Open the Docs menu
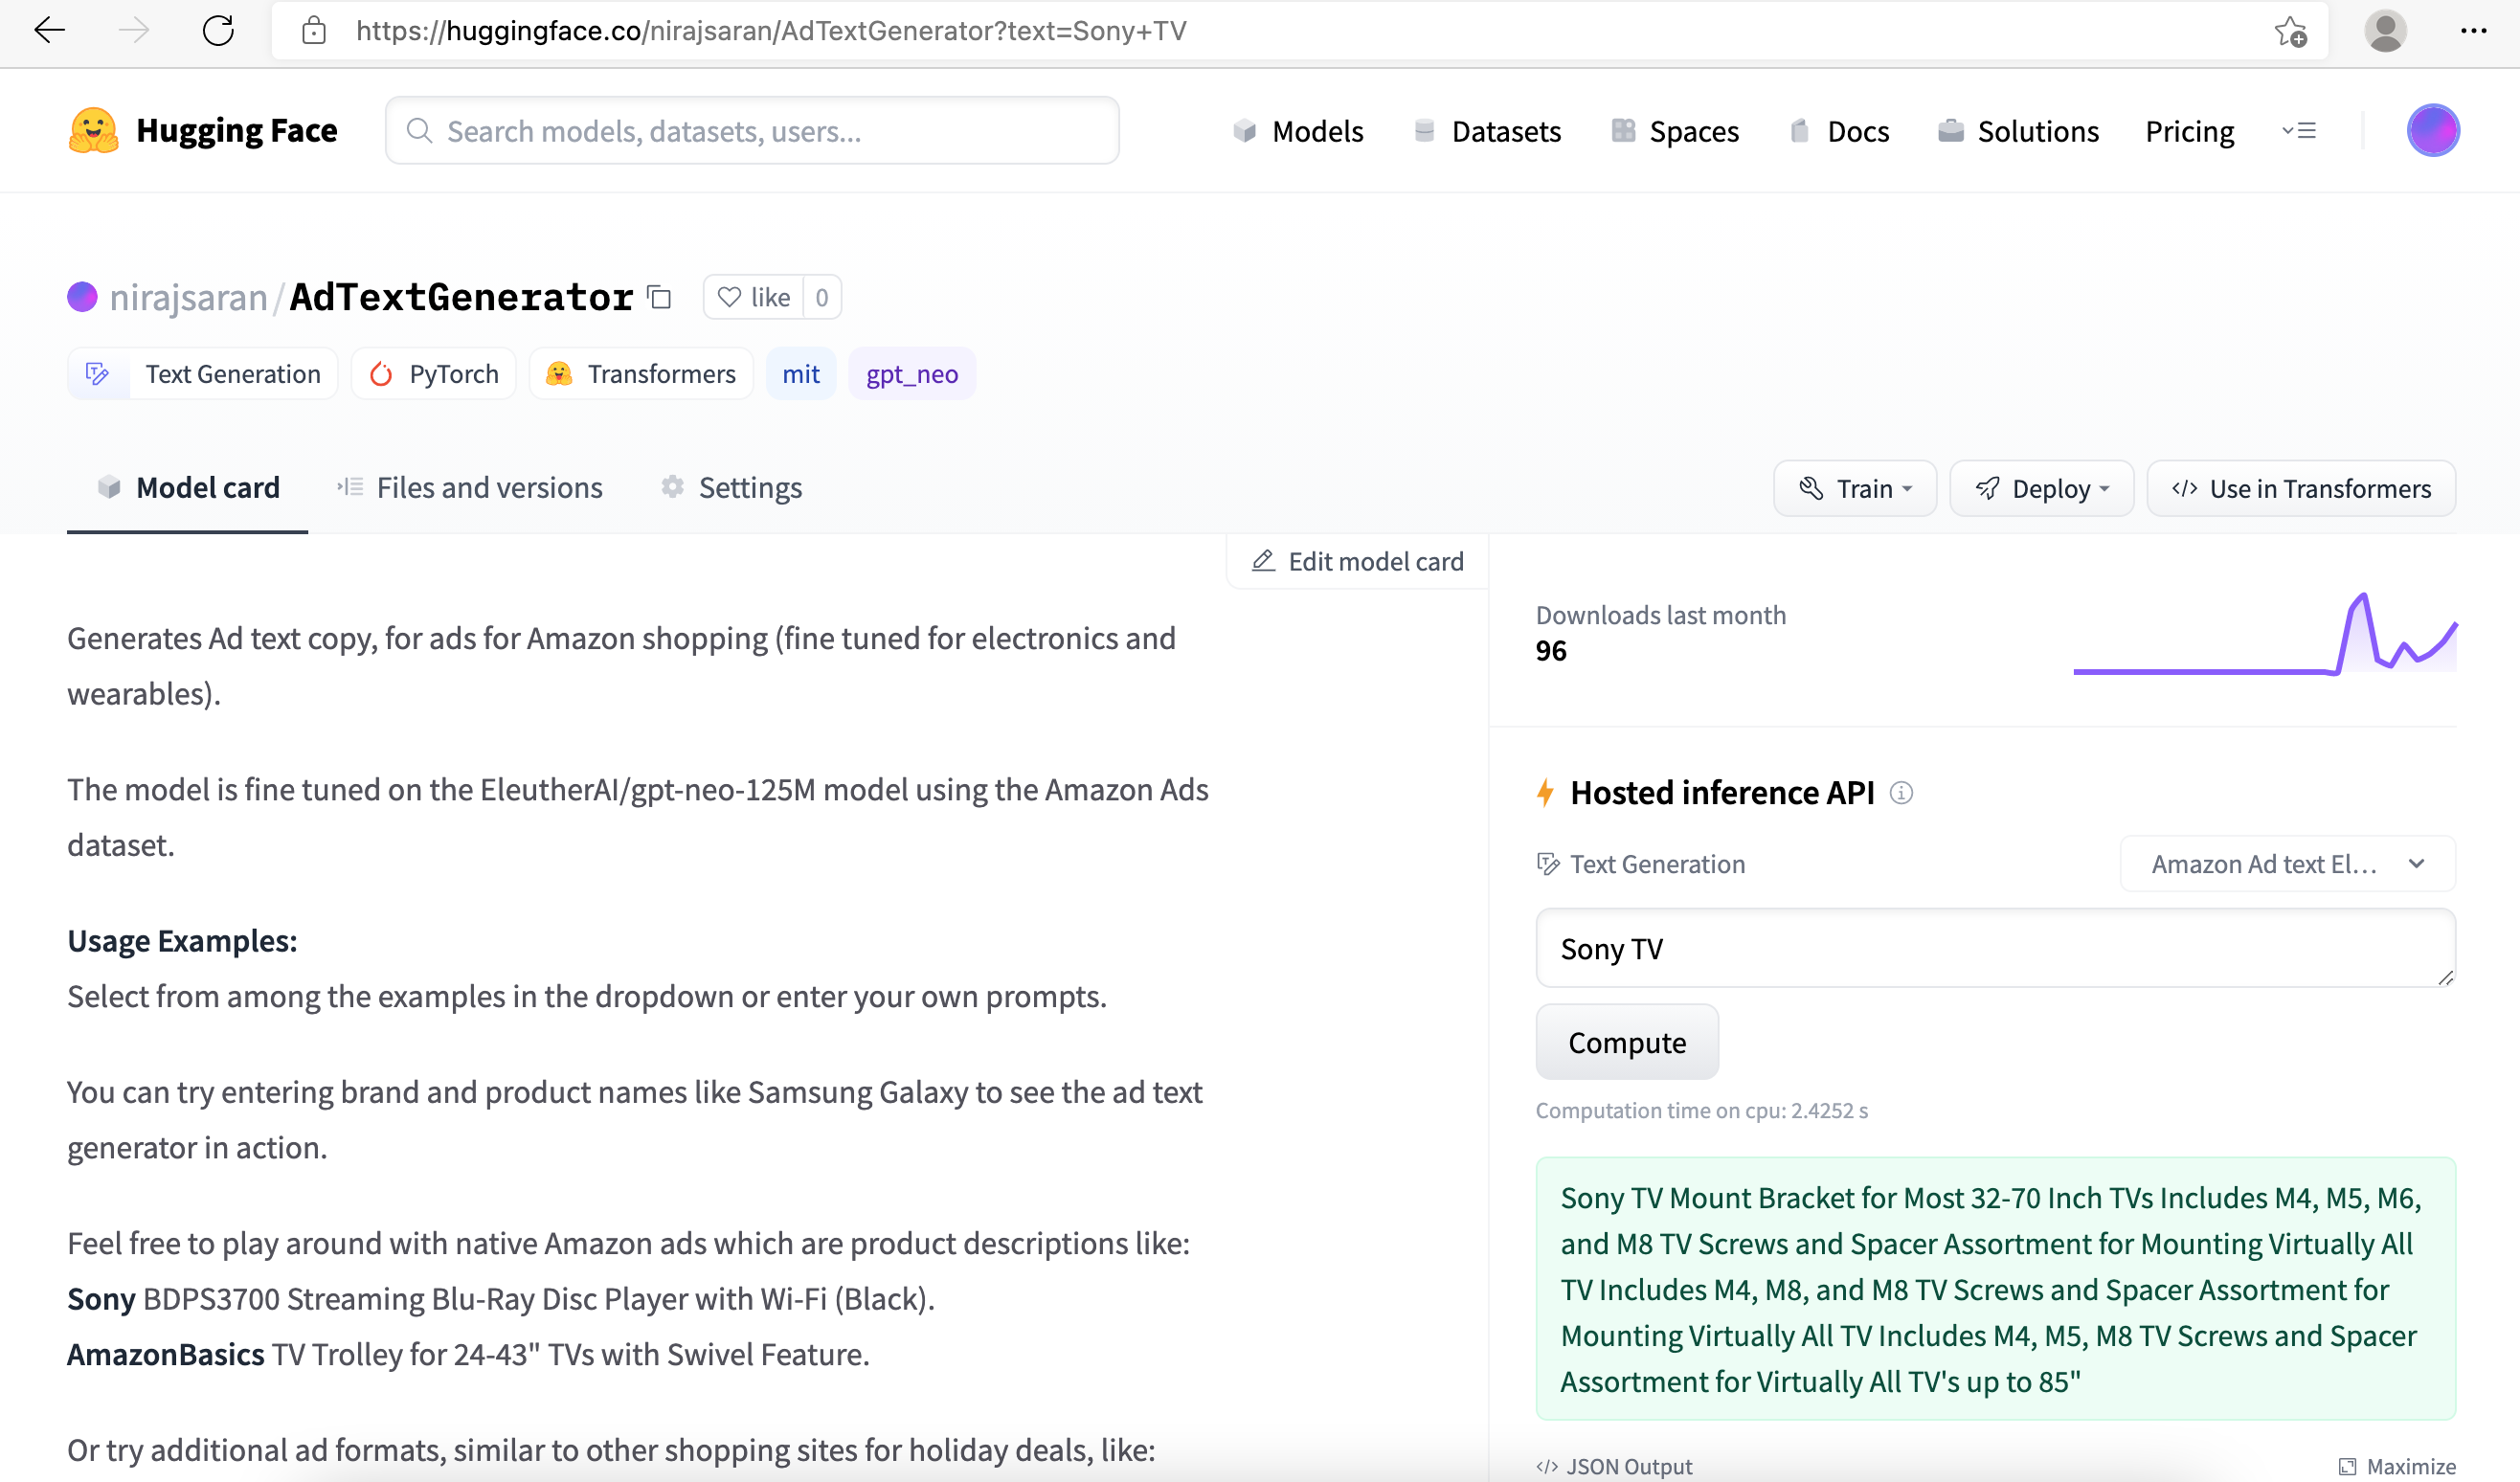This screenshot has height=1482, width=2520. (x=1839, y=131)
